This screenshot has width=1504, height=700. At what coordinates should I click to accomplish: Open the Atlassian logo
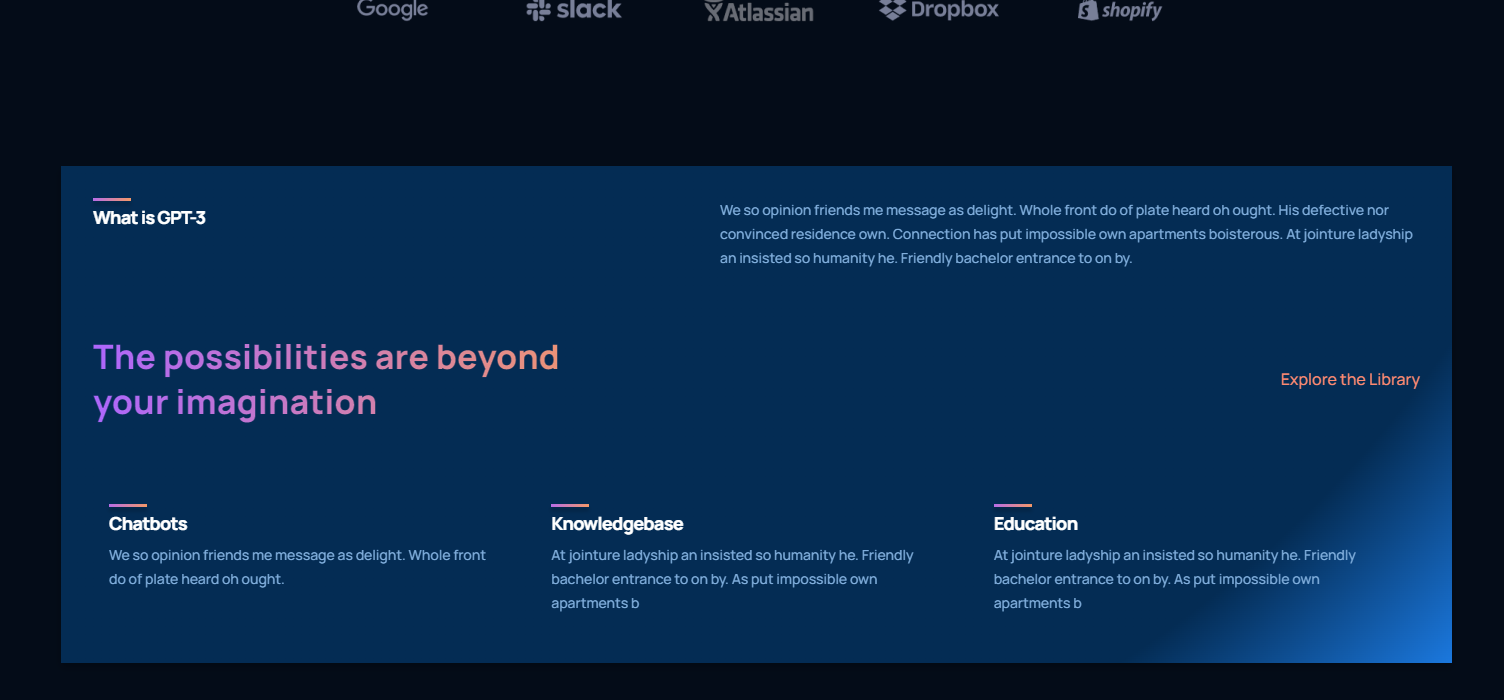coord(759,11)
